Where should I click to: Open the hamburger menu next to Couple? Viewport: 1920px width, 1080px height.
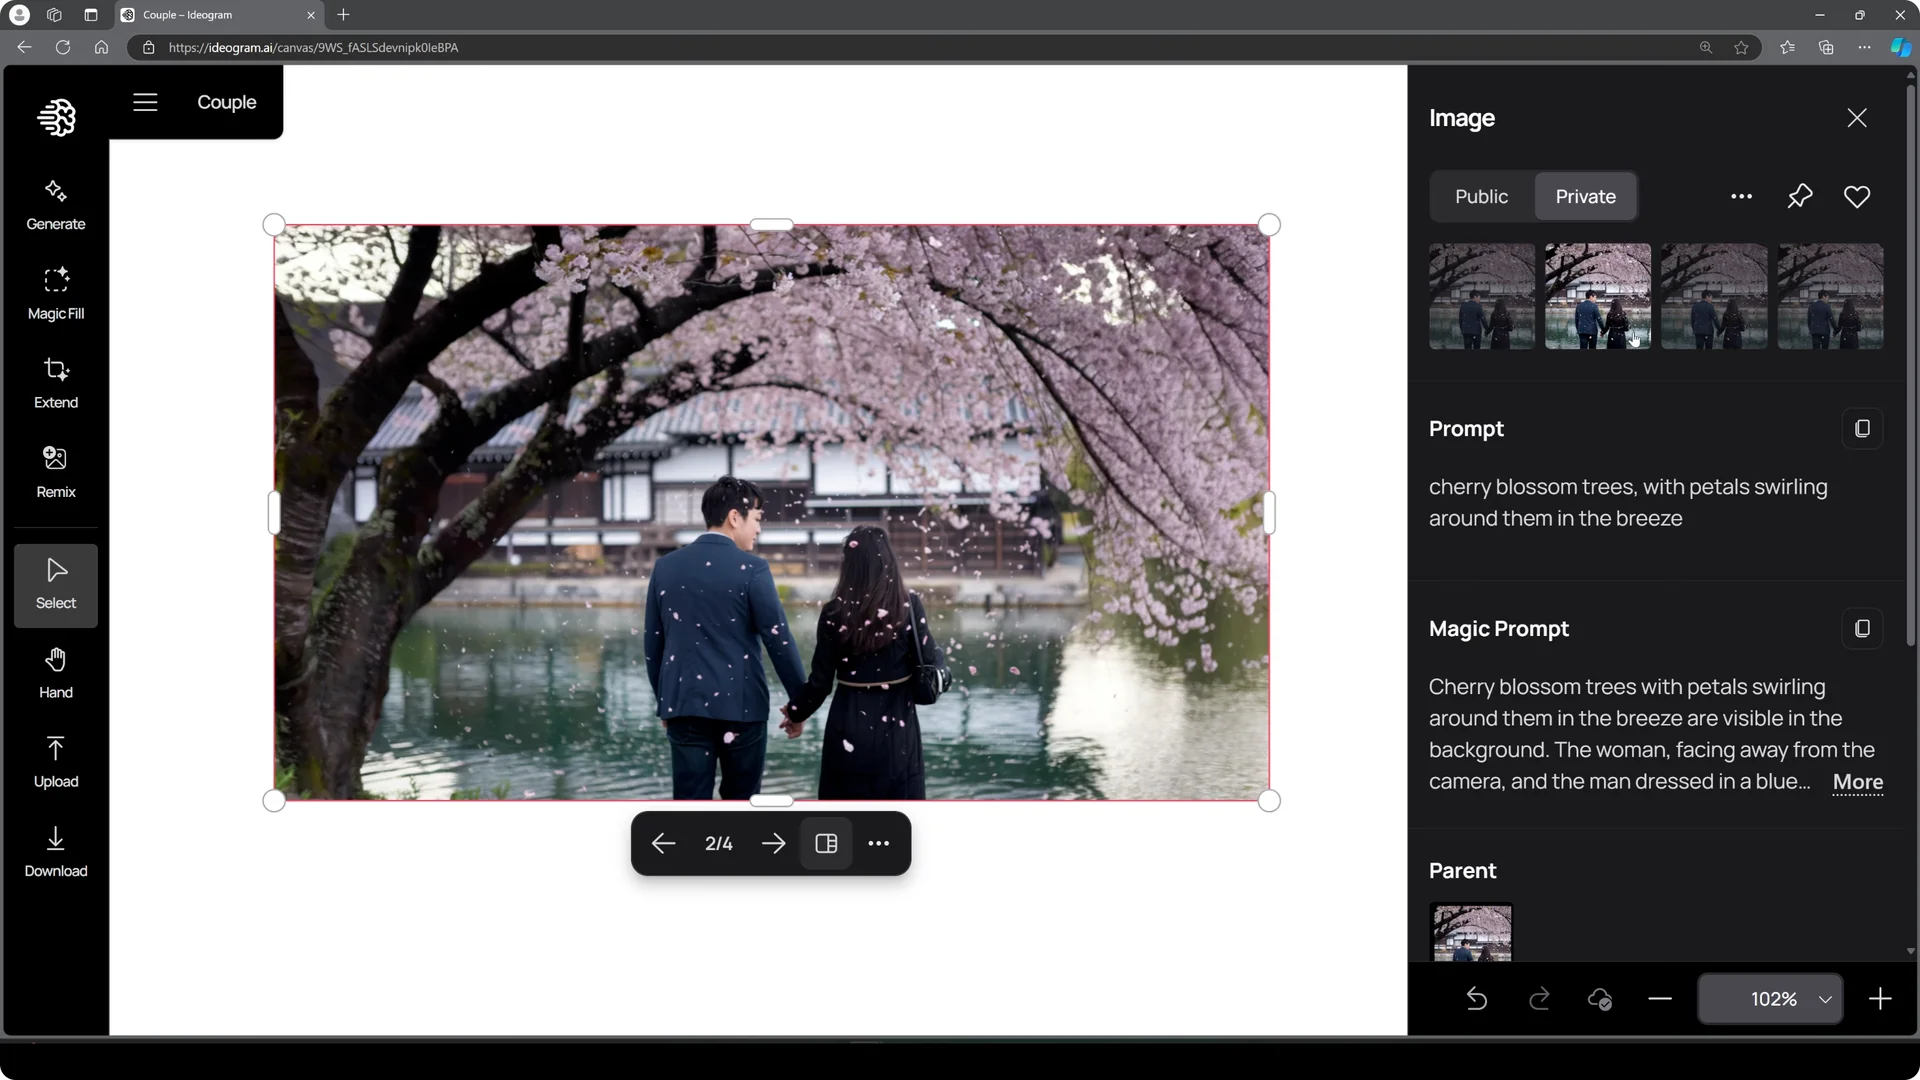[x=145, y=101]
